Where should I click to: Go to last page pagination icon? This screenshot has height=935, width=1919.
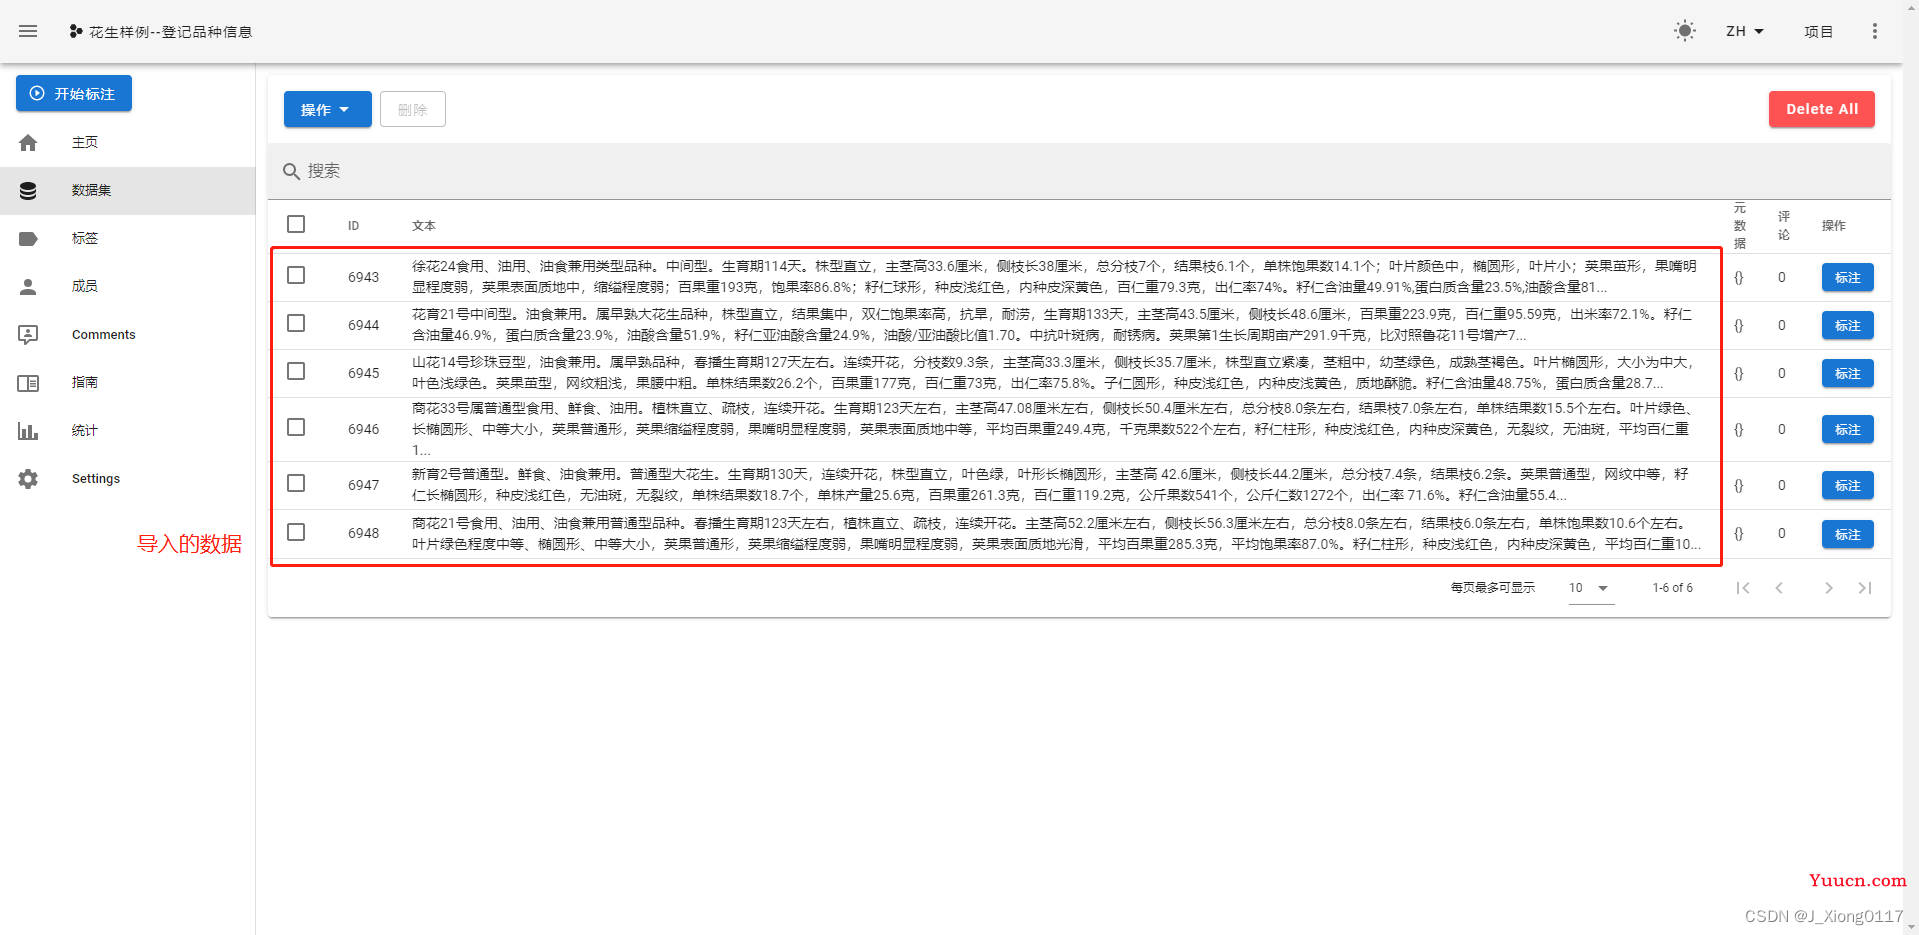tap(1865, 588)
